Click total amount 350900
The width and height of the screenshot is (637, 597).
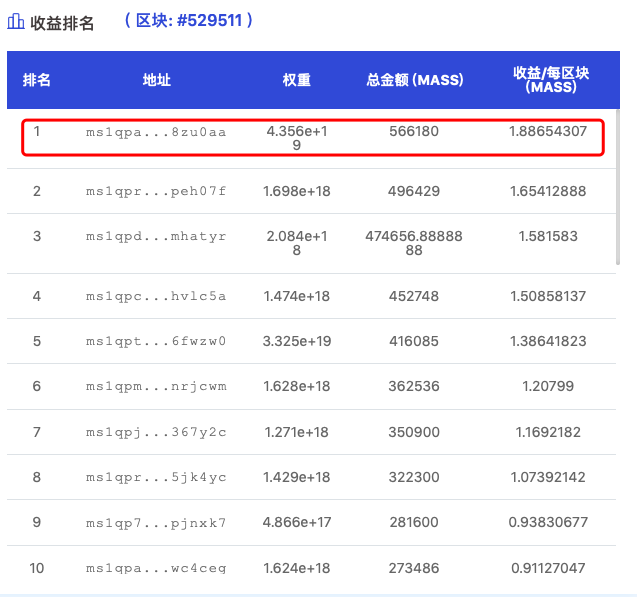[x=414, y=432]
